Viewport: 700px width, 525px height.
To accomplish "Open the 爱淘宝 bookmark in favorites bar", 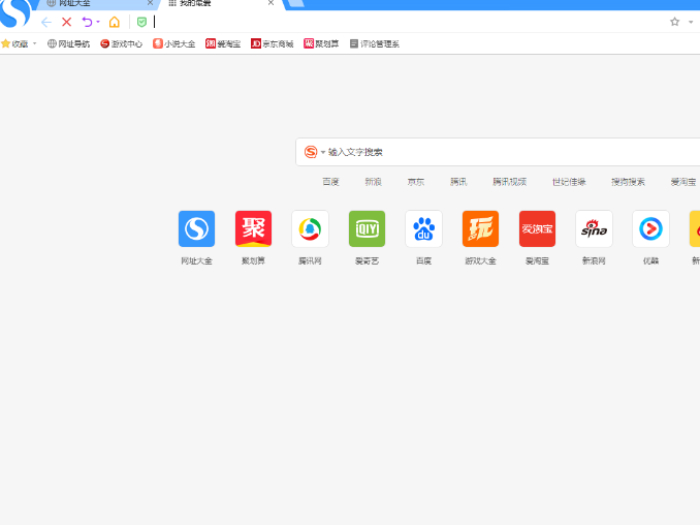I will click(x=223, y=44).
